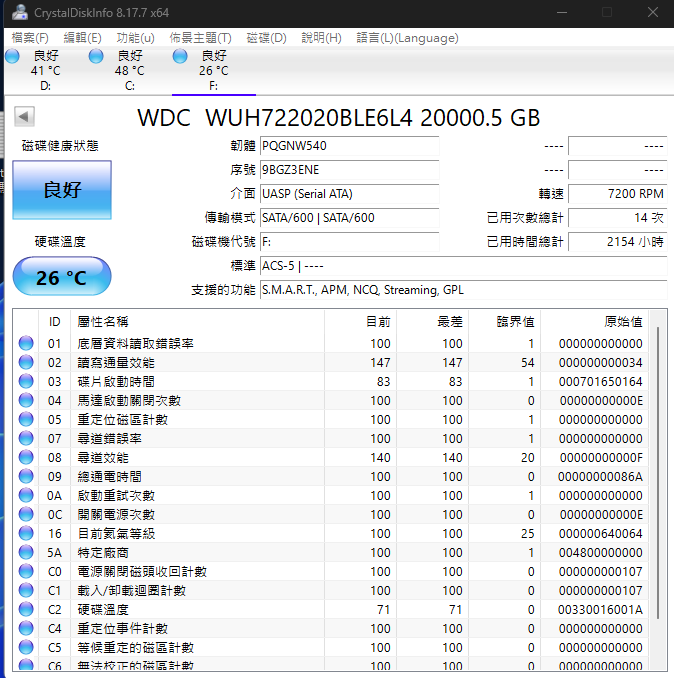The image size is (674, 678).
Task: Click the power on count field 14 次
Action: (618, 217)
